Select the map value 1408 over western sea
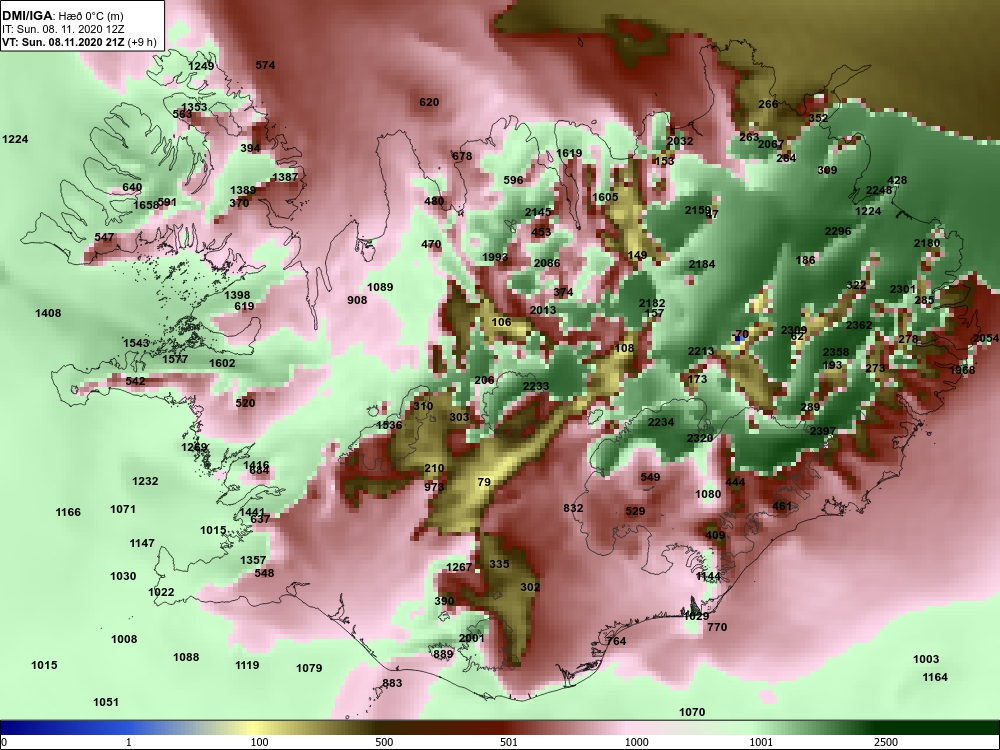 tap(48, 313)
